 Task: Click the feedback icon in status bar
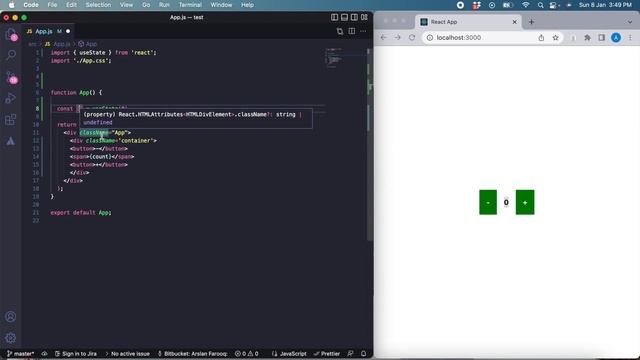(x=350, y=353)
